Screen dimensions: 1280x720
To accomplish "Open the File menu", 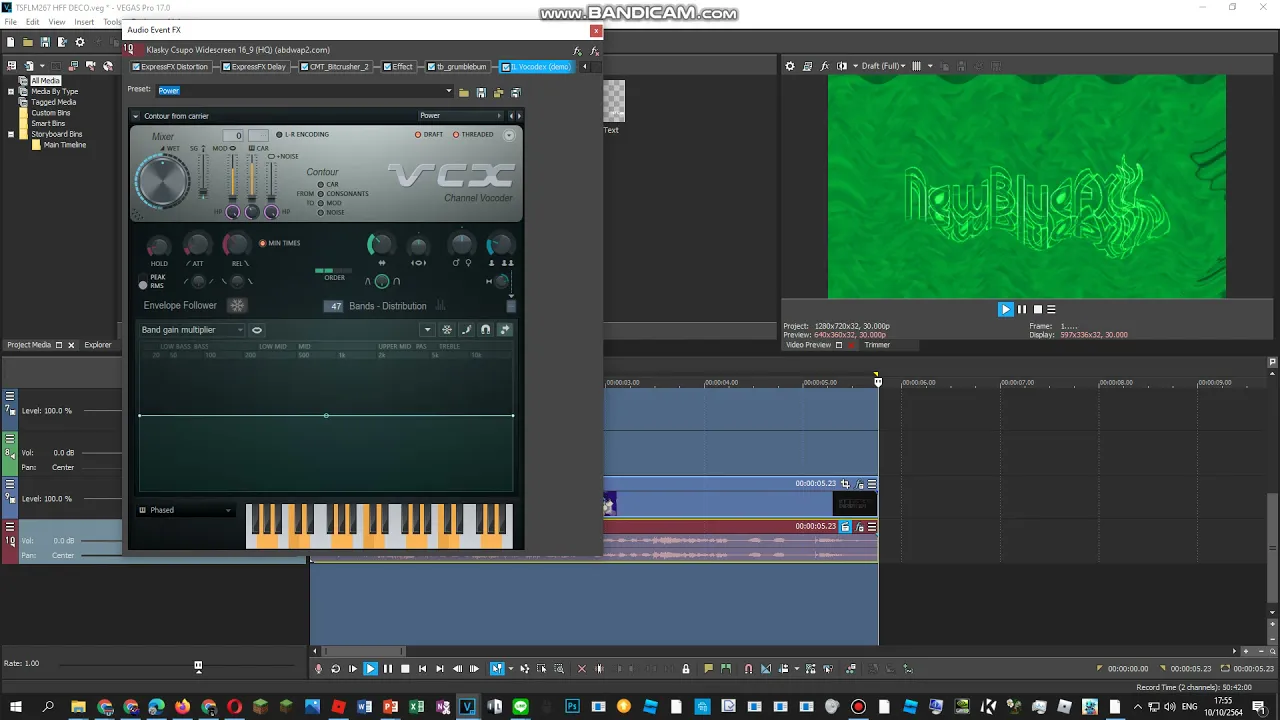I will click(10, 22).
